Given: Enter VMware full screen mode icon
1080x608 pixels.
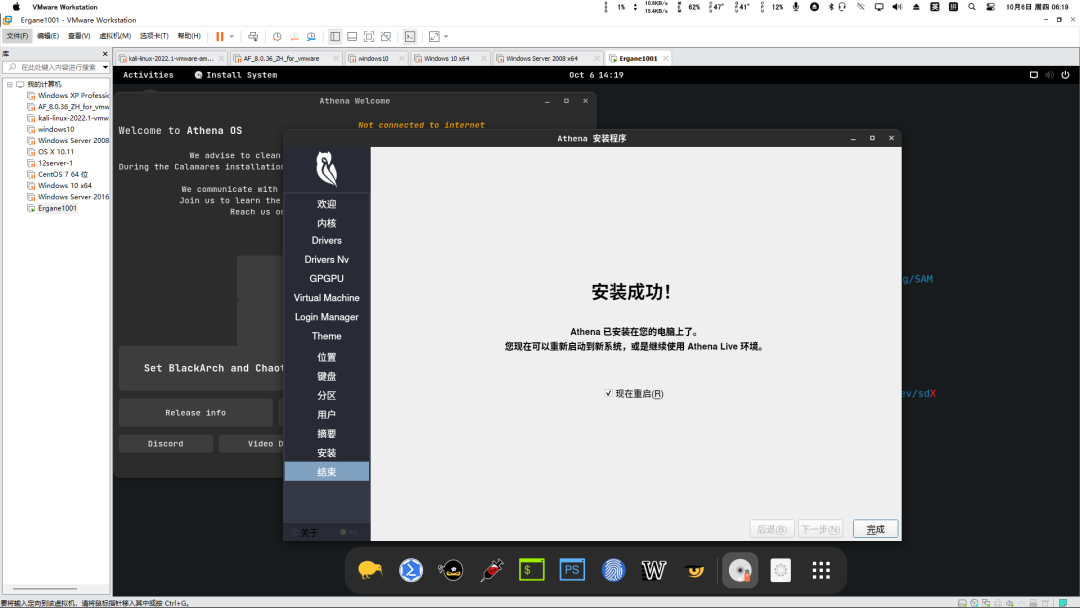Looking at the screenshot, I should click(369, 36).
